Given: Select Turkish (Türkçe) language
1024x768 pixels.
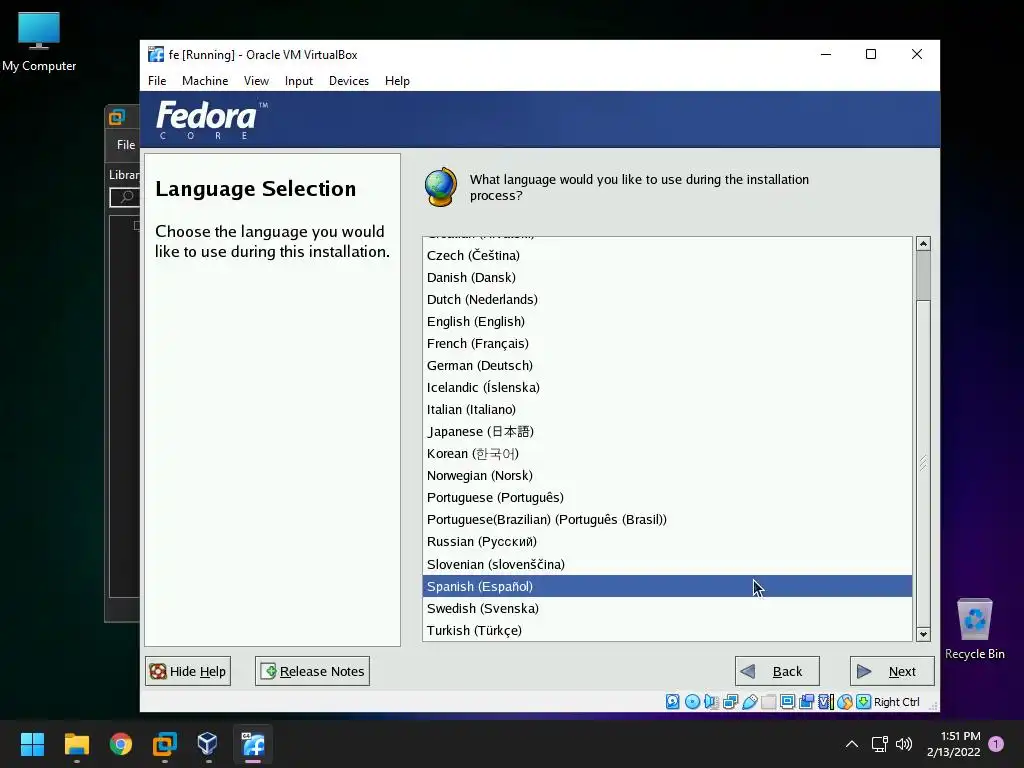Looking at the screenshot, I should click(667, 630).
